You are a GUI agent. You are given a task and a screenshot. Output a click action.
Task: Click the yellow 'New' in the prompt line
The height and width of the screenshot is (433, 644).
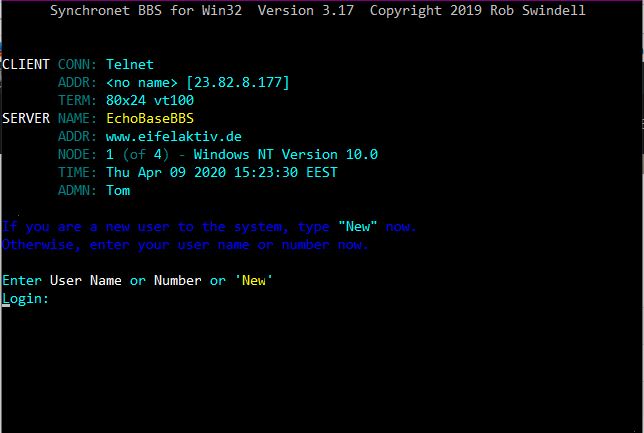(254, 281)
